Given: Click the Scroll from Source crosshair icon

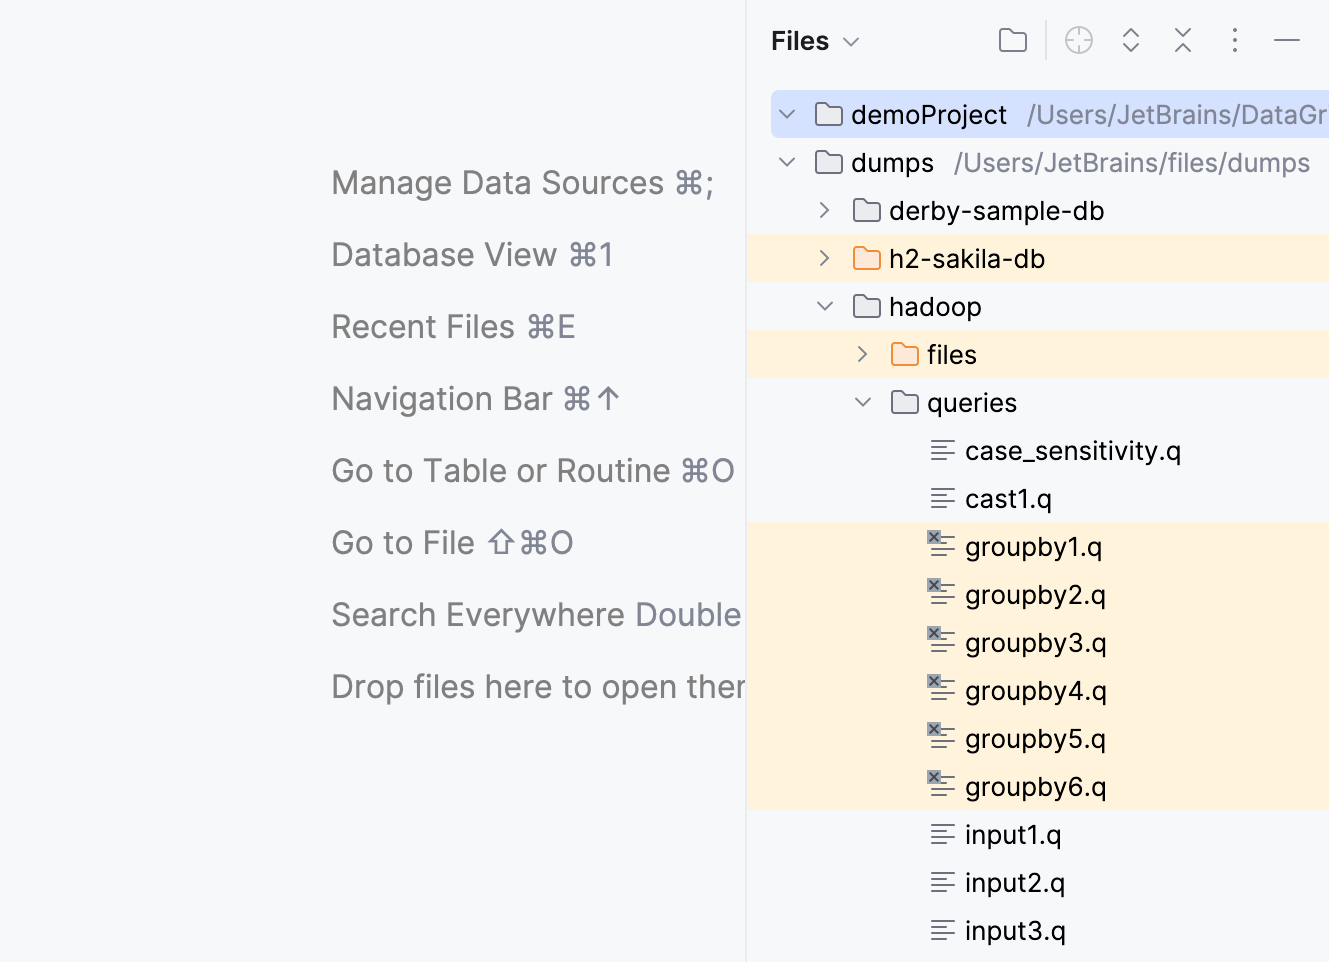Looking at the screenshot, I should click(1078, 40).
